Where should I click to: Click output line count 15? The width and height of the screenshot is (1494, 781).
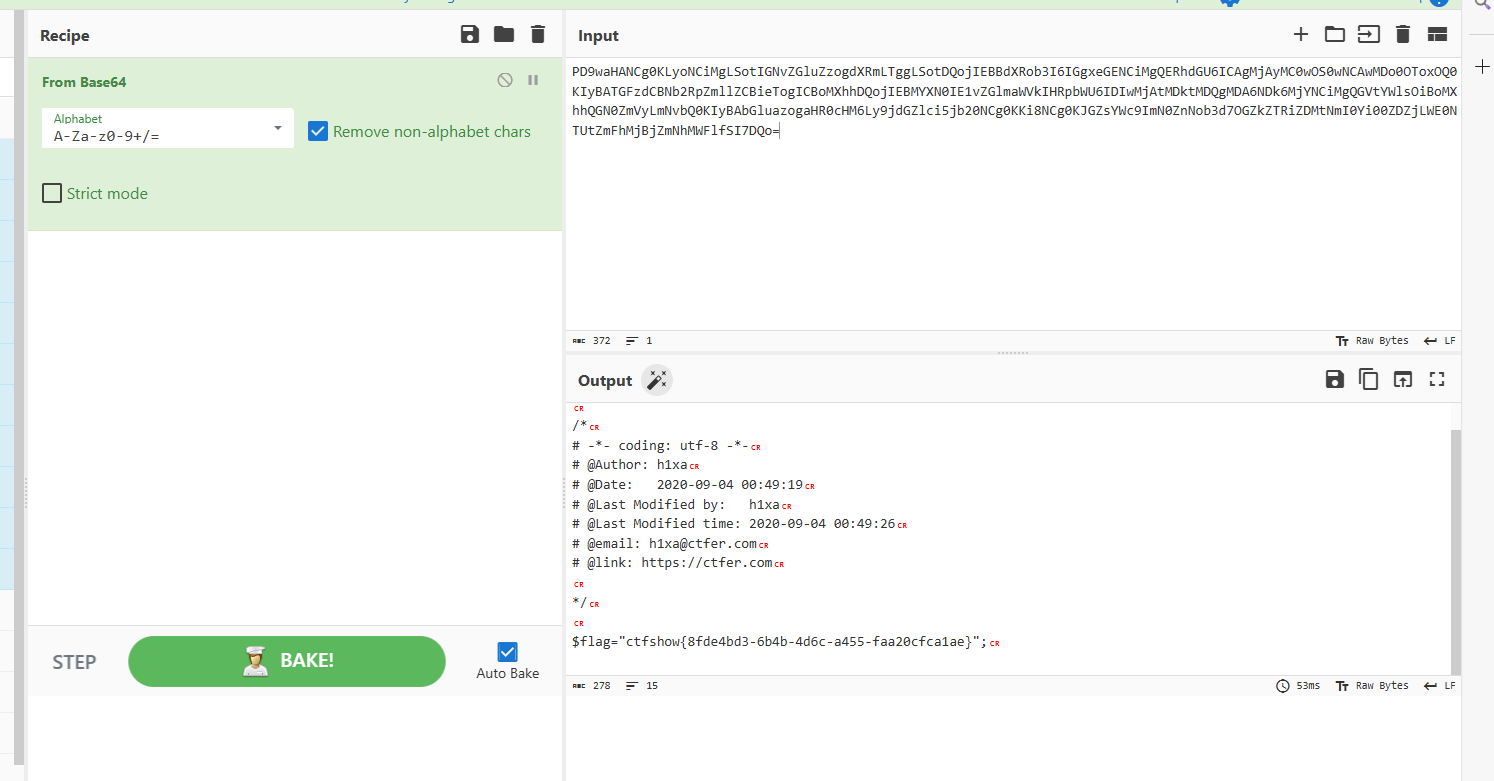[x=642, y=686]
